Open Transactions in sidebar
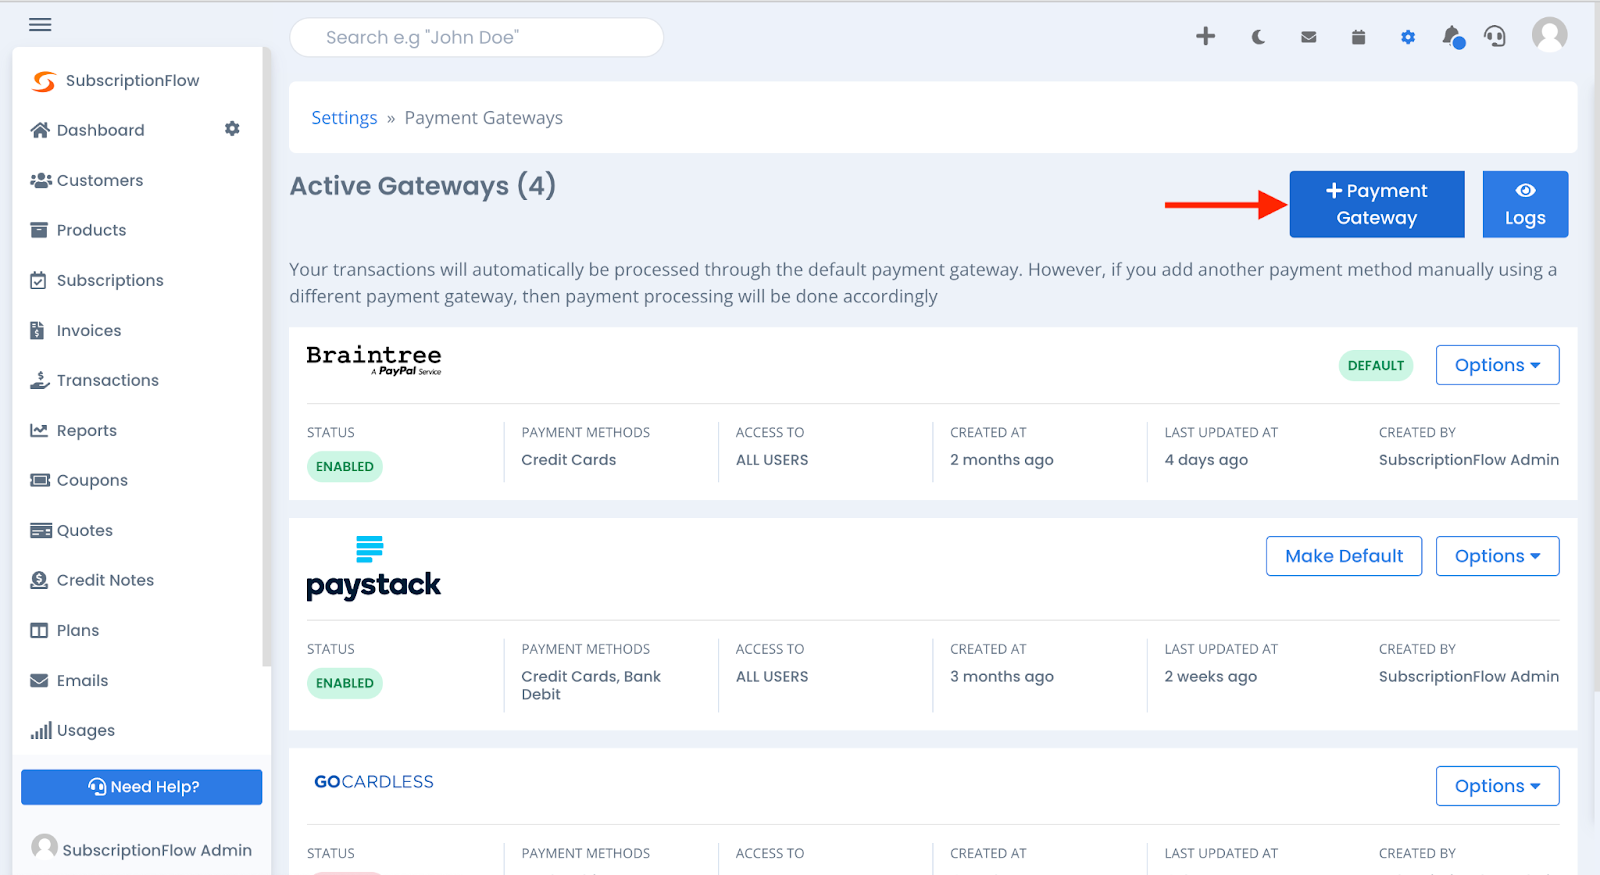1600x875 pixels. (95, 380)
